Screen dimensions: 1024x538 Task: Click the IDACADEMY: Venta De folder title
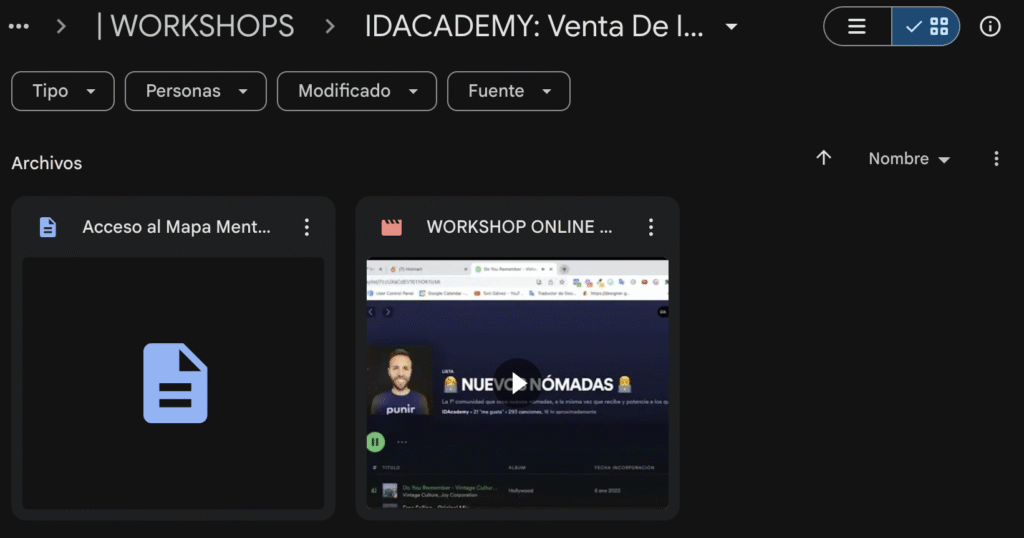(x=534, y=26)
